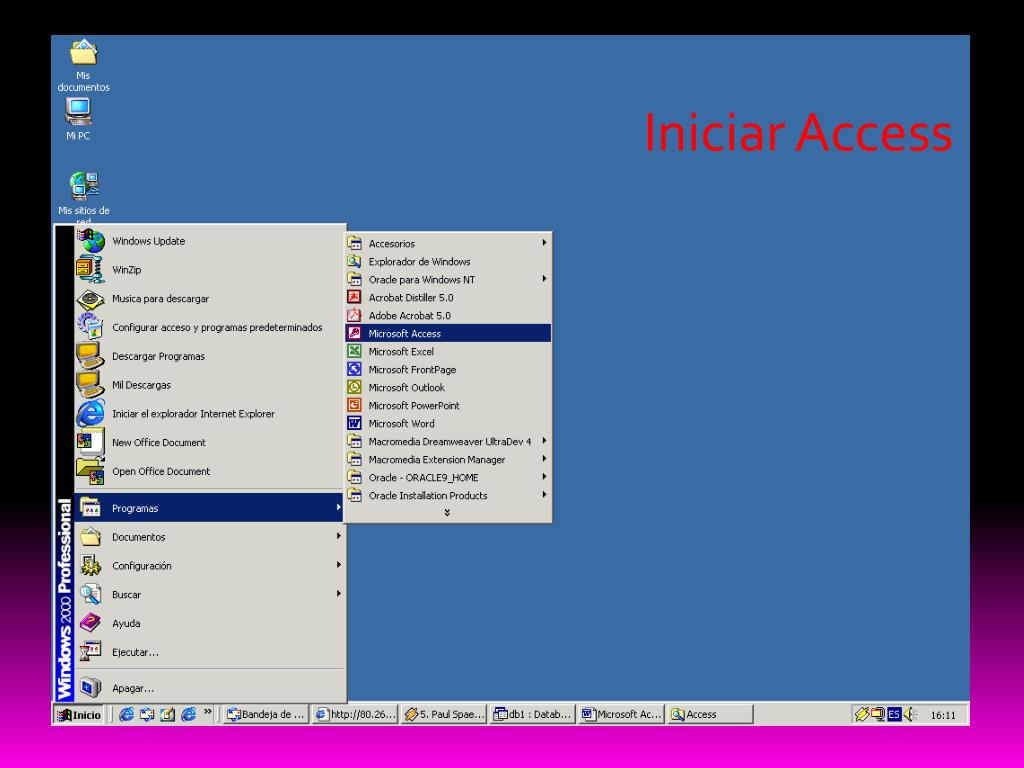Switch to Access taskbar button
1024x768 pixels.
coord(711,714)
